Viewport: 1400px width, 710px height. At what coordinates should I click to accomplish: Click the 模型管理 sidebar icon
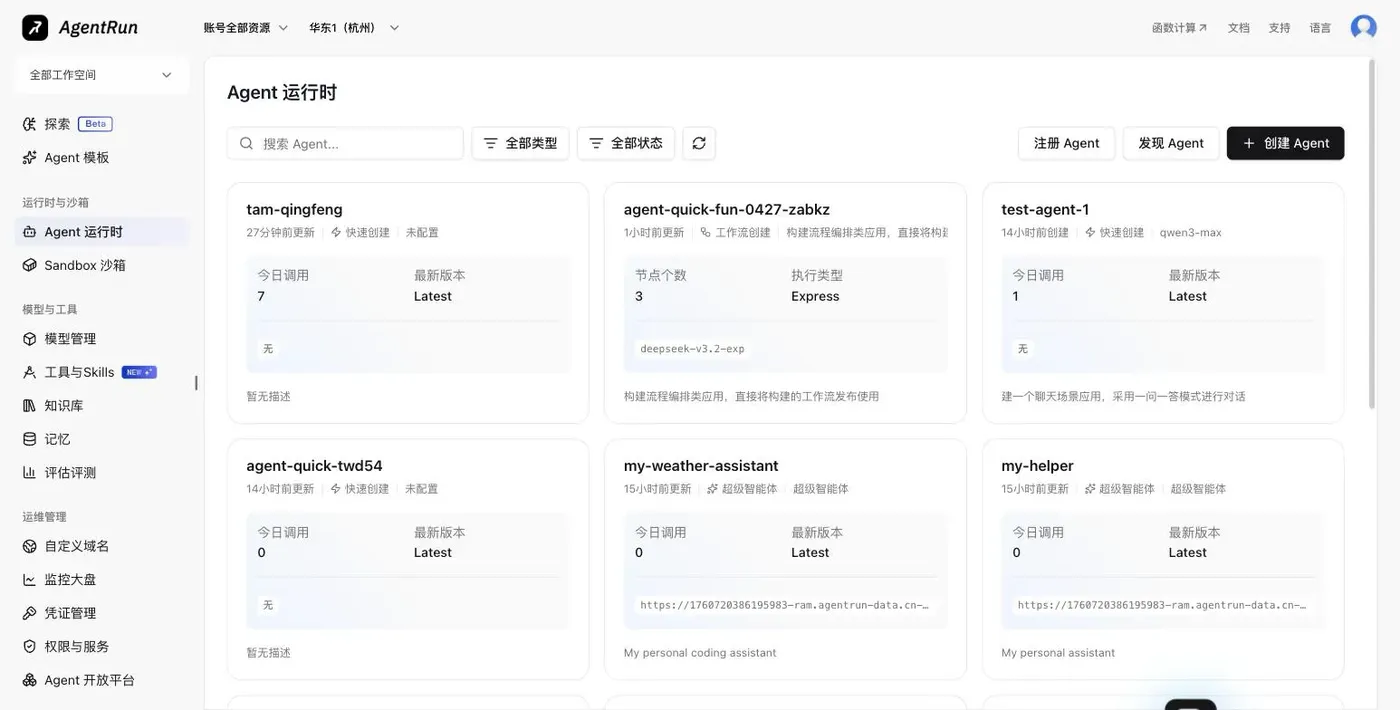coord(30,339)
